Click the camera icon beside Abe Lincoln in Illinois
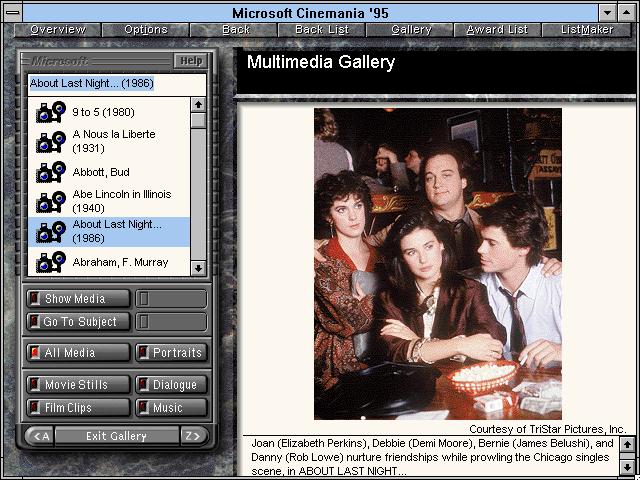Viewport: 640px width, 480px height. (x=51, y=202)
